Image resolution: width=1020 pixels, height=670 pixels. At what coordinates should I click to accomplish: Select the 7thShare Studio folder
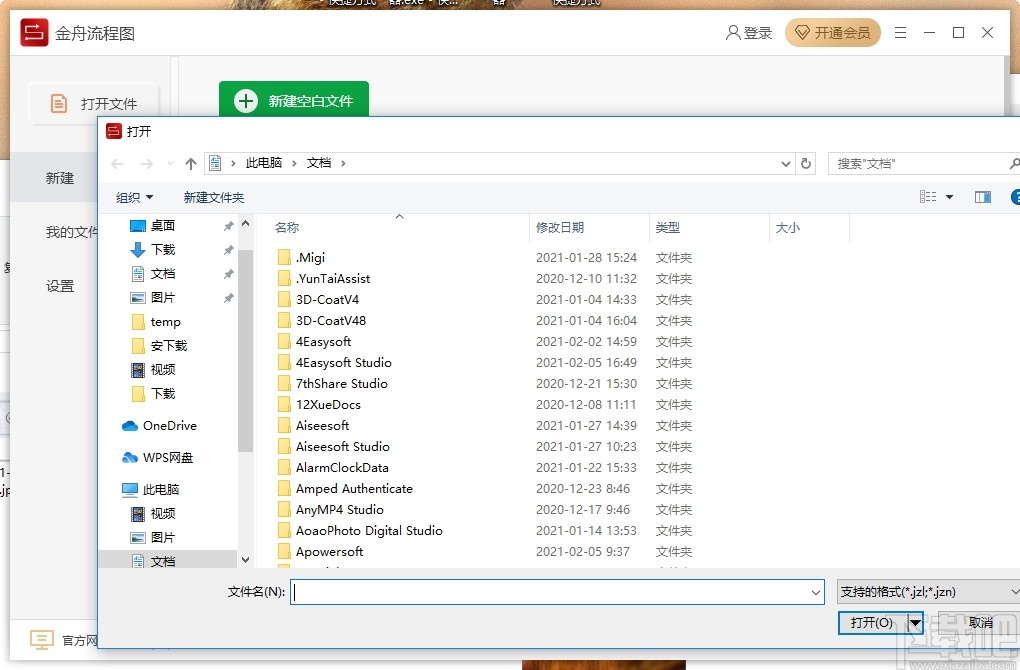point(342,384)
